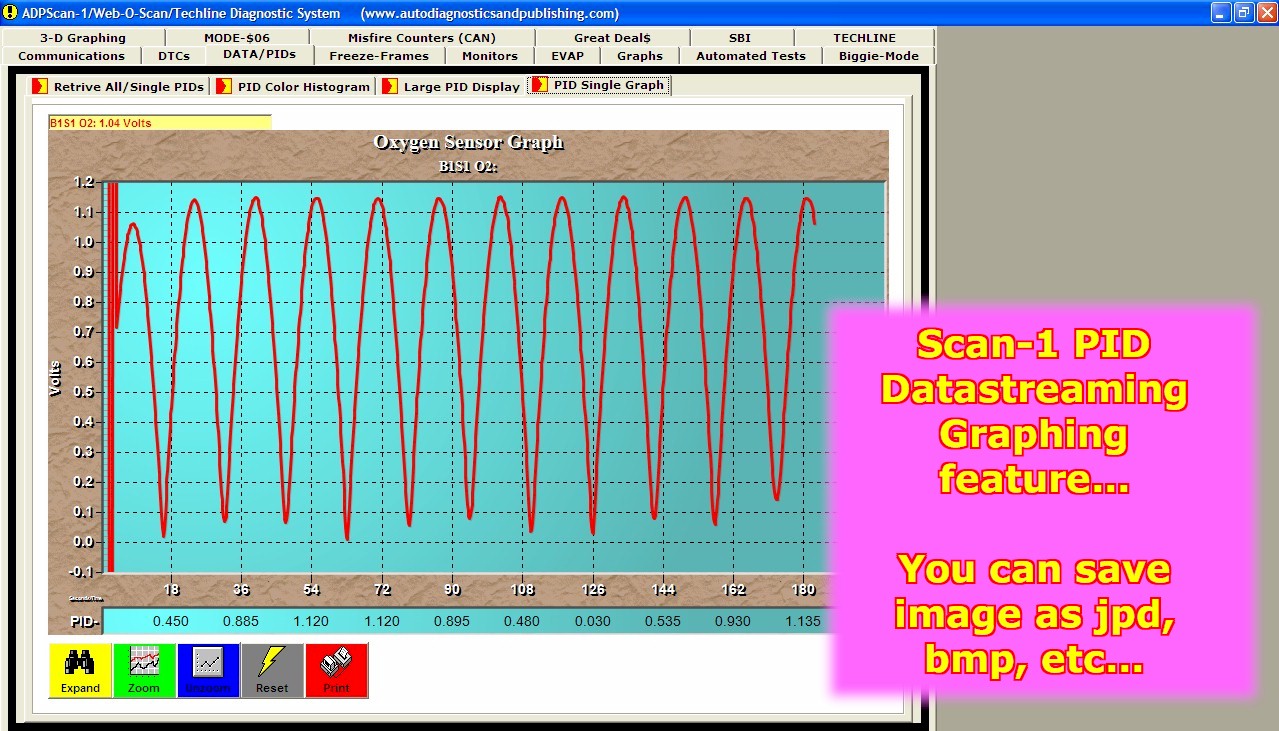1279x731 pixels.
Task: Open the DTCs tab
Action: [x=174, y=56]
